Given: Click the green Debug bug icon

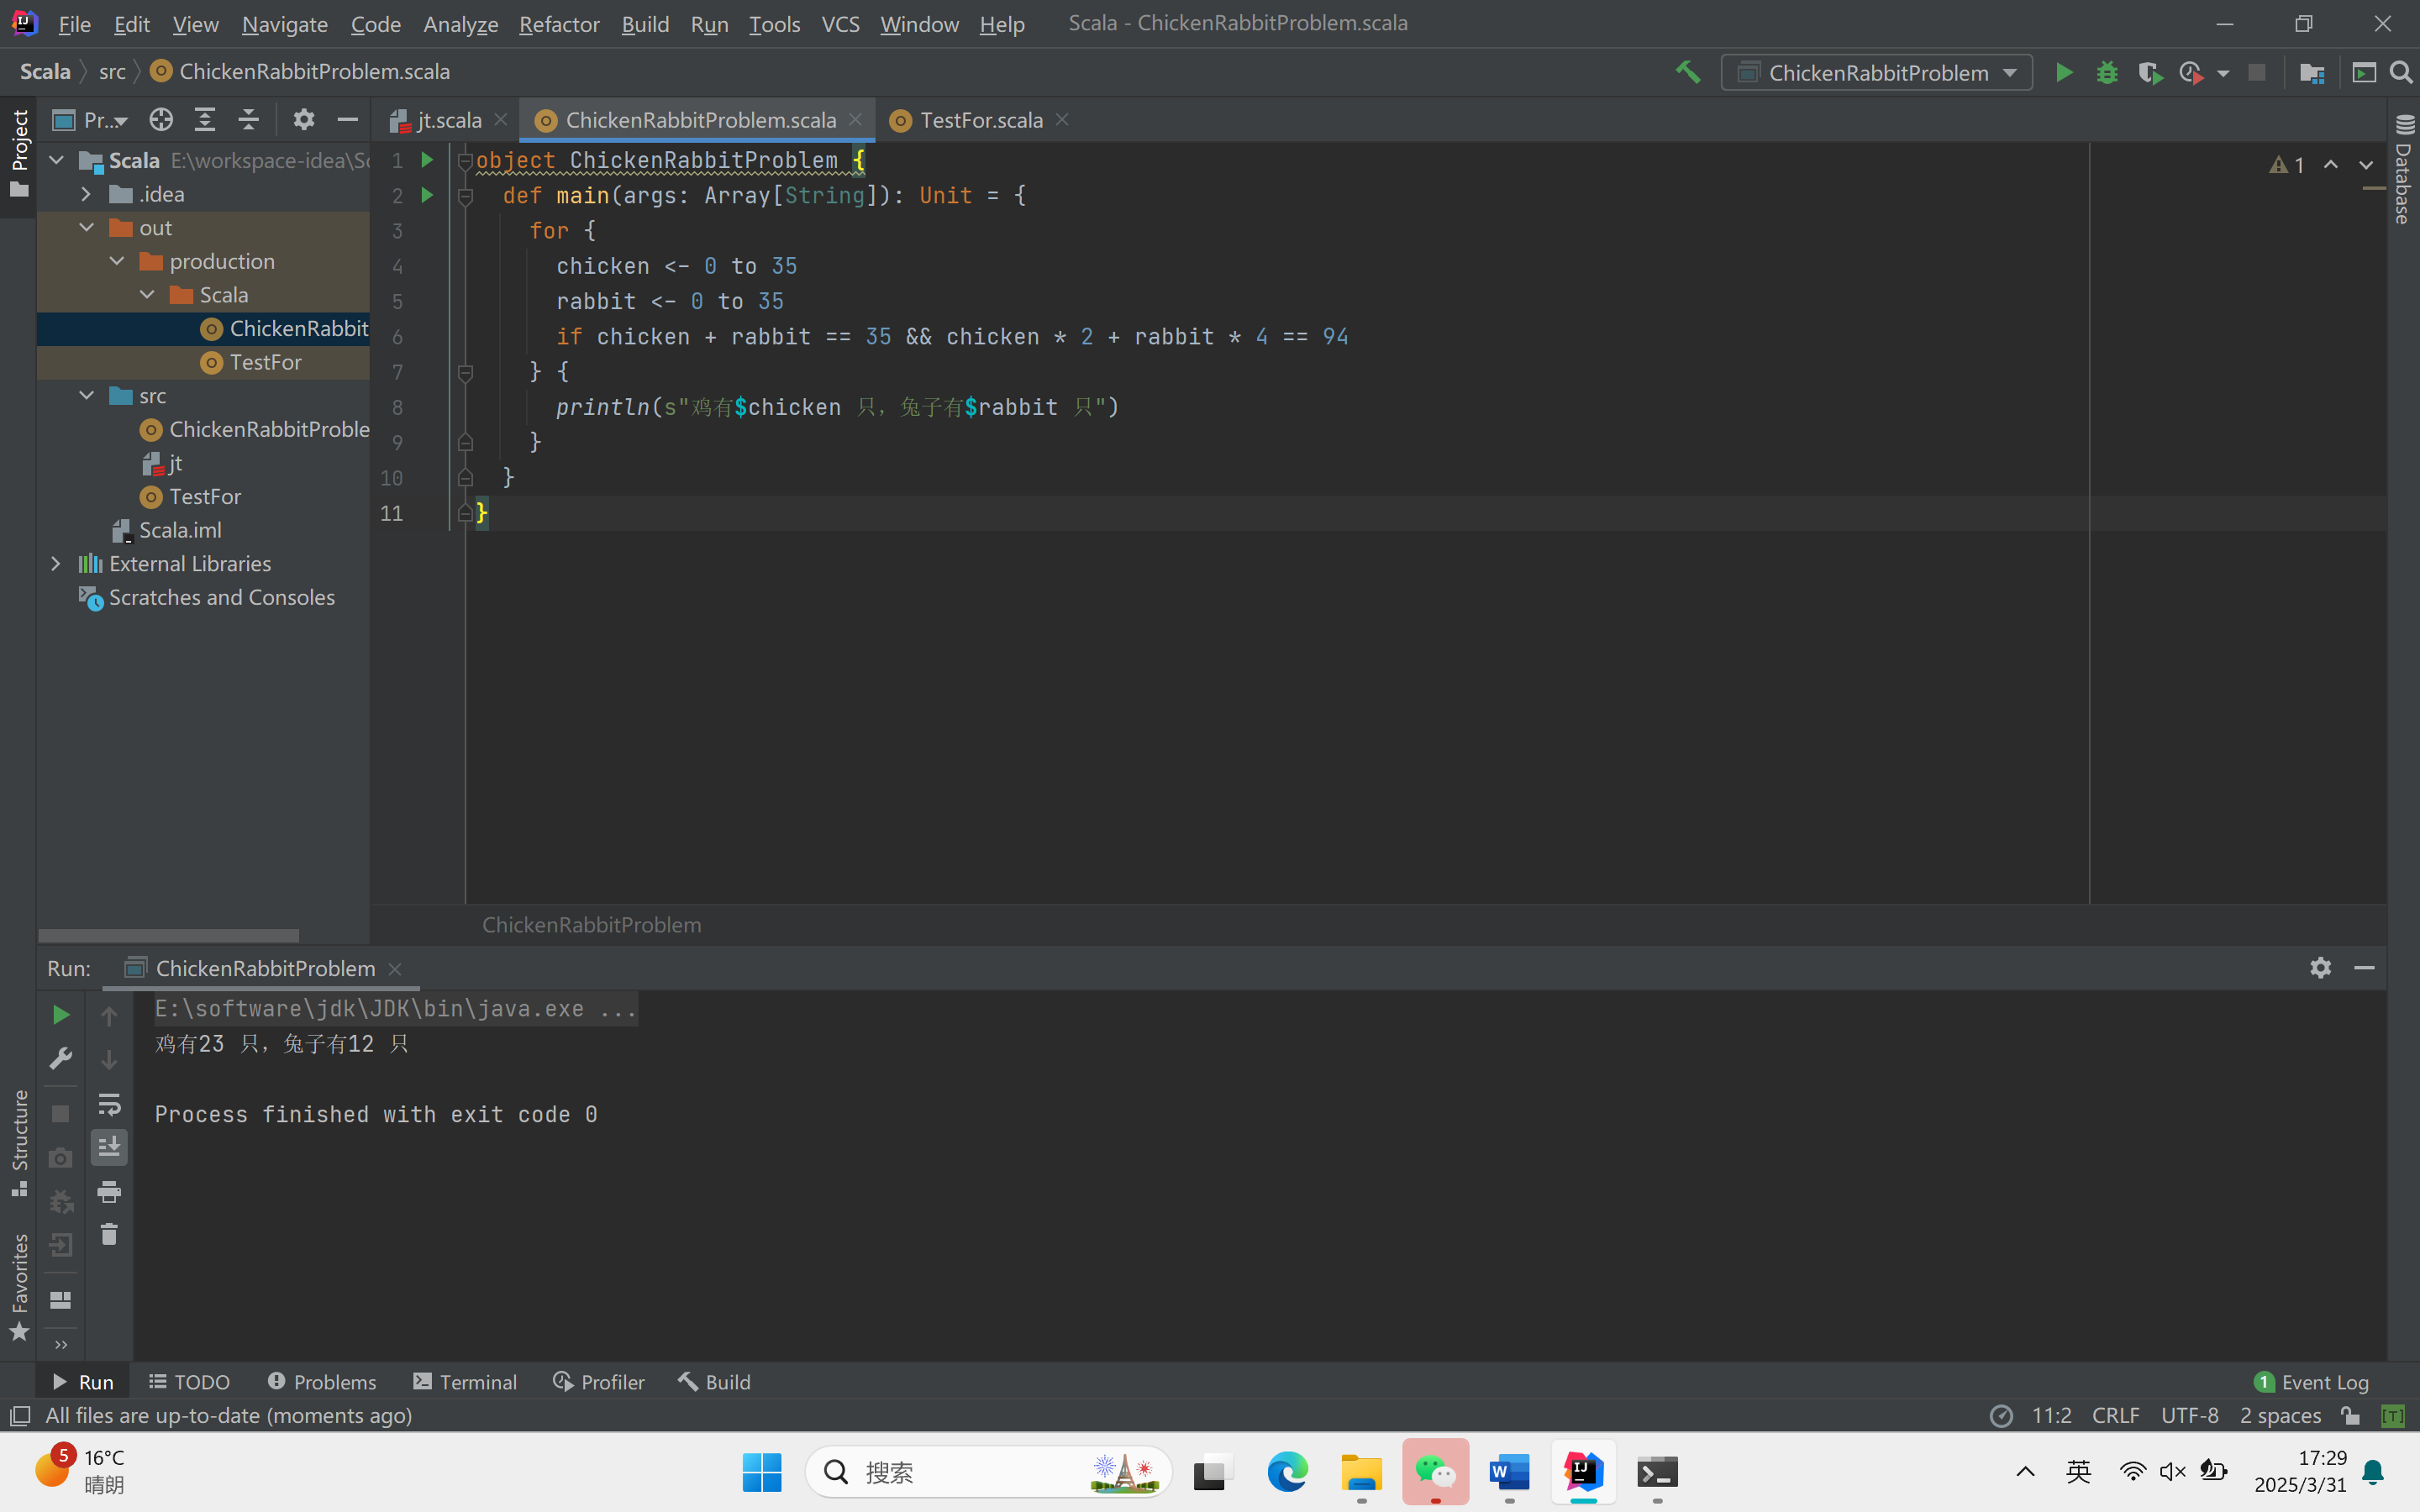Looking at the screenshot, I should 2107,72.
